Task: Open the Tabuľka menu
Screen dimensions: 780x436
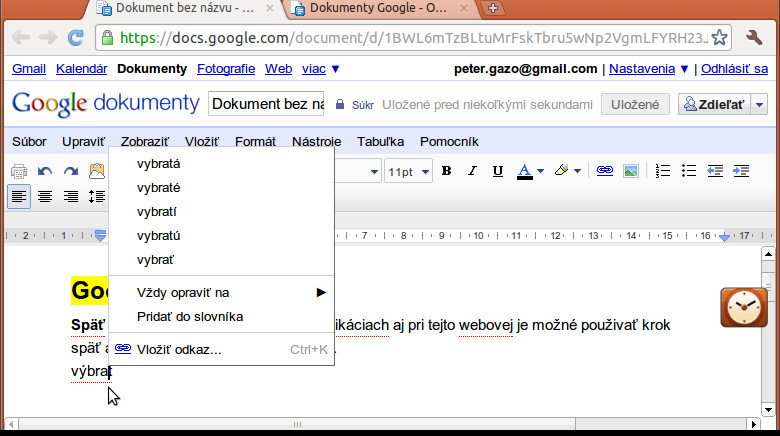Action: tap(381, 142)
